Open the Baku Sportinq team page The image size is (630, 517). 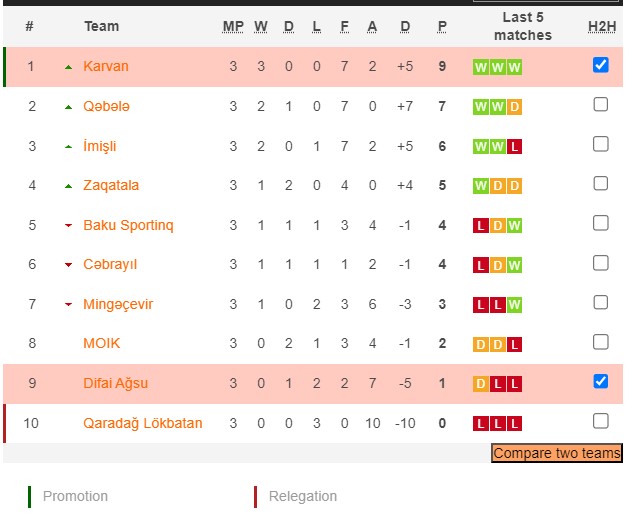click(128, 225)
